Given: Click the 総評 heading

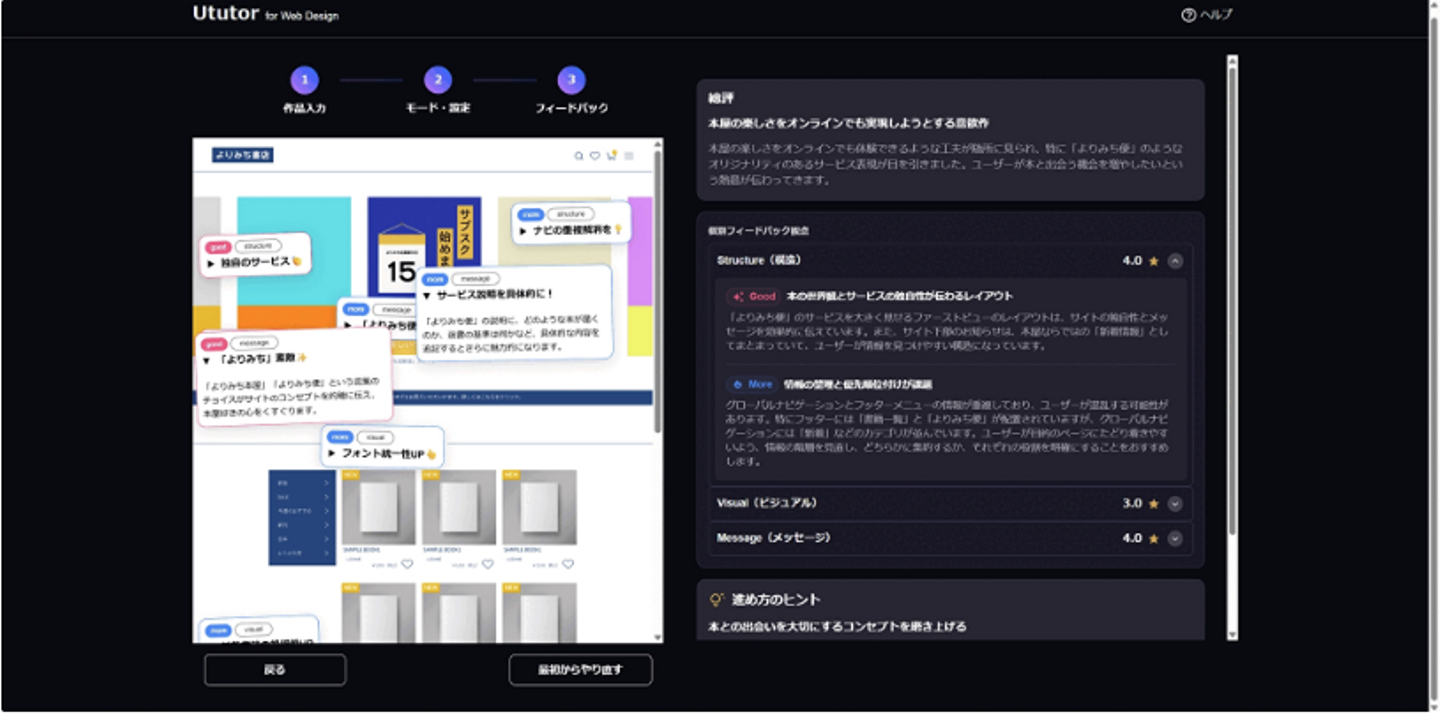Looking at the screenshot, I should pyautogui.click(x=720, y=99).
